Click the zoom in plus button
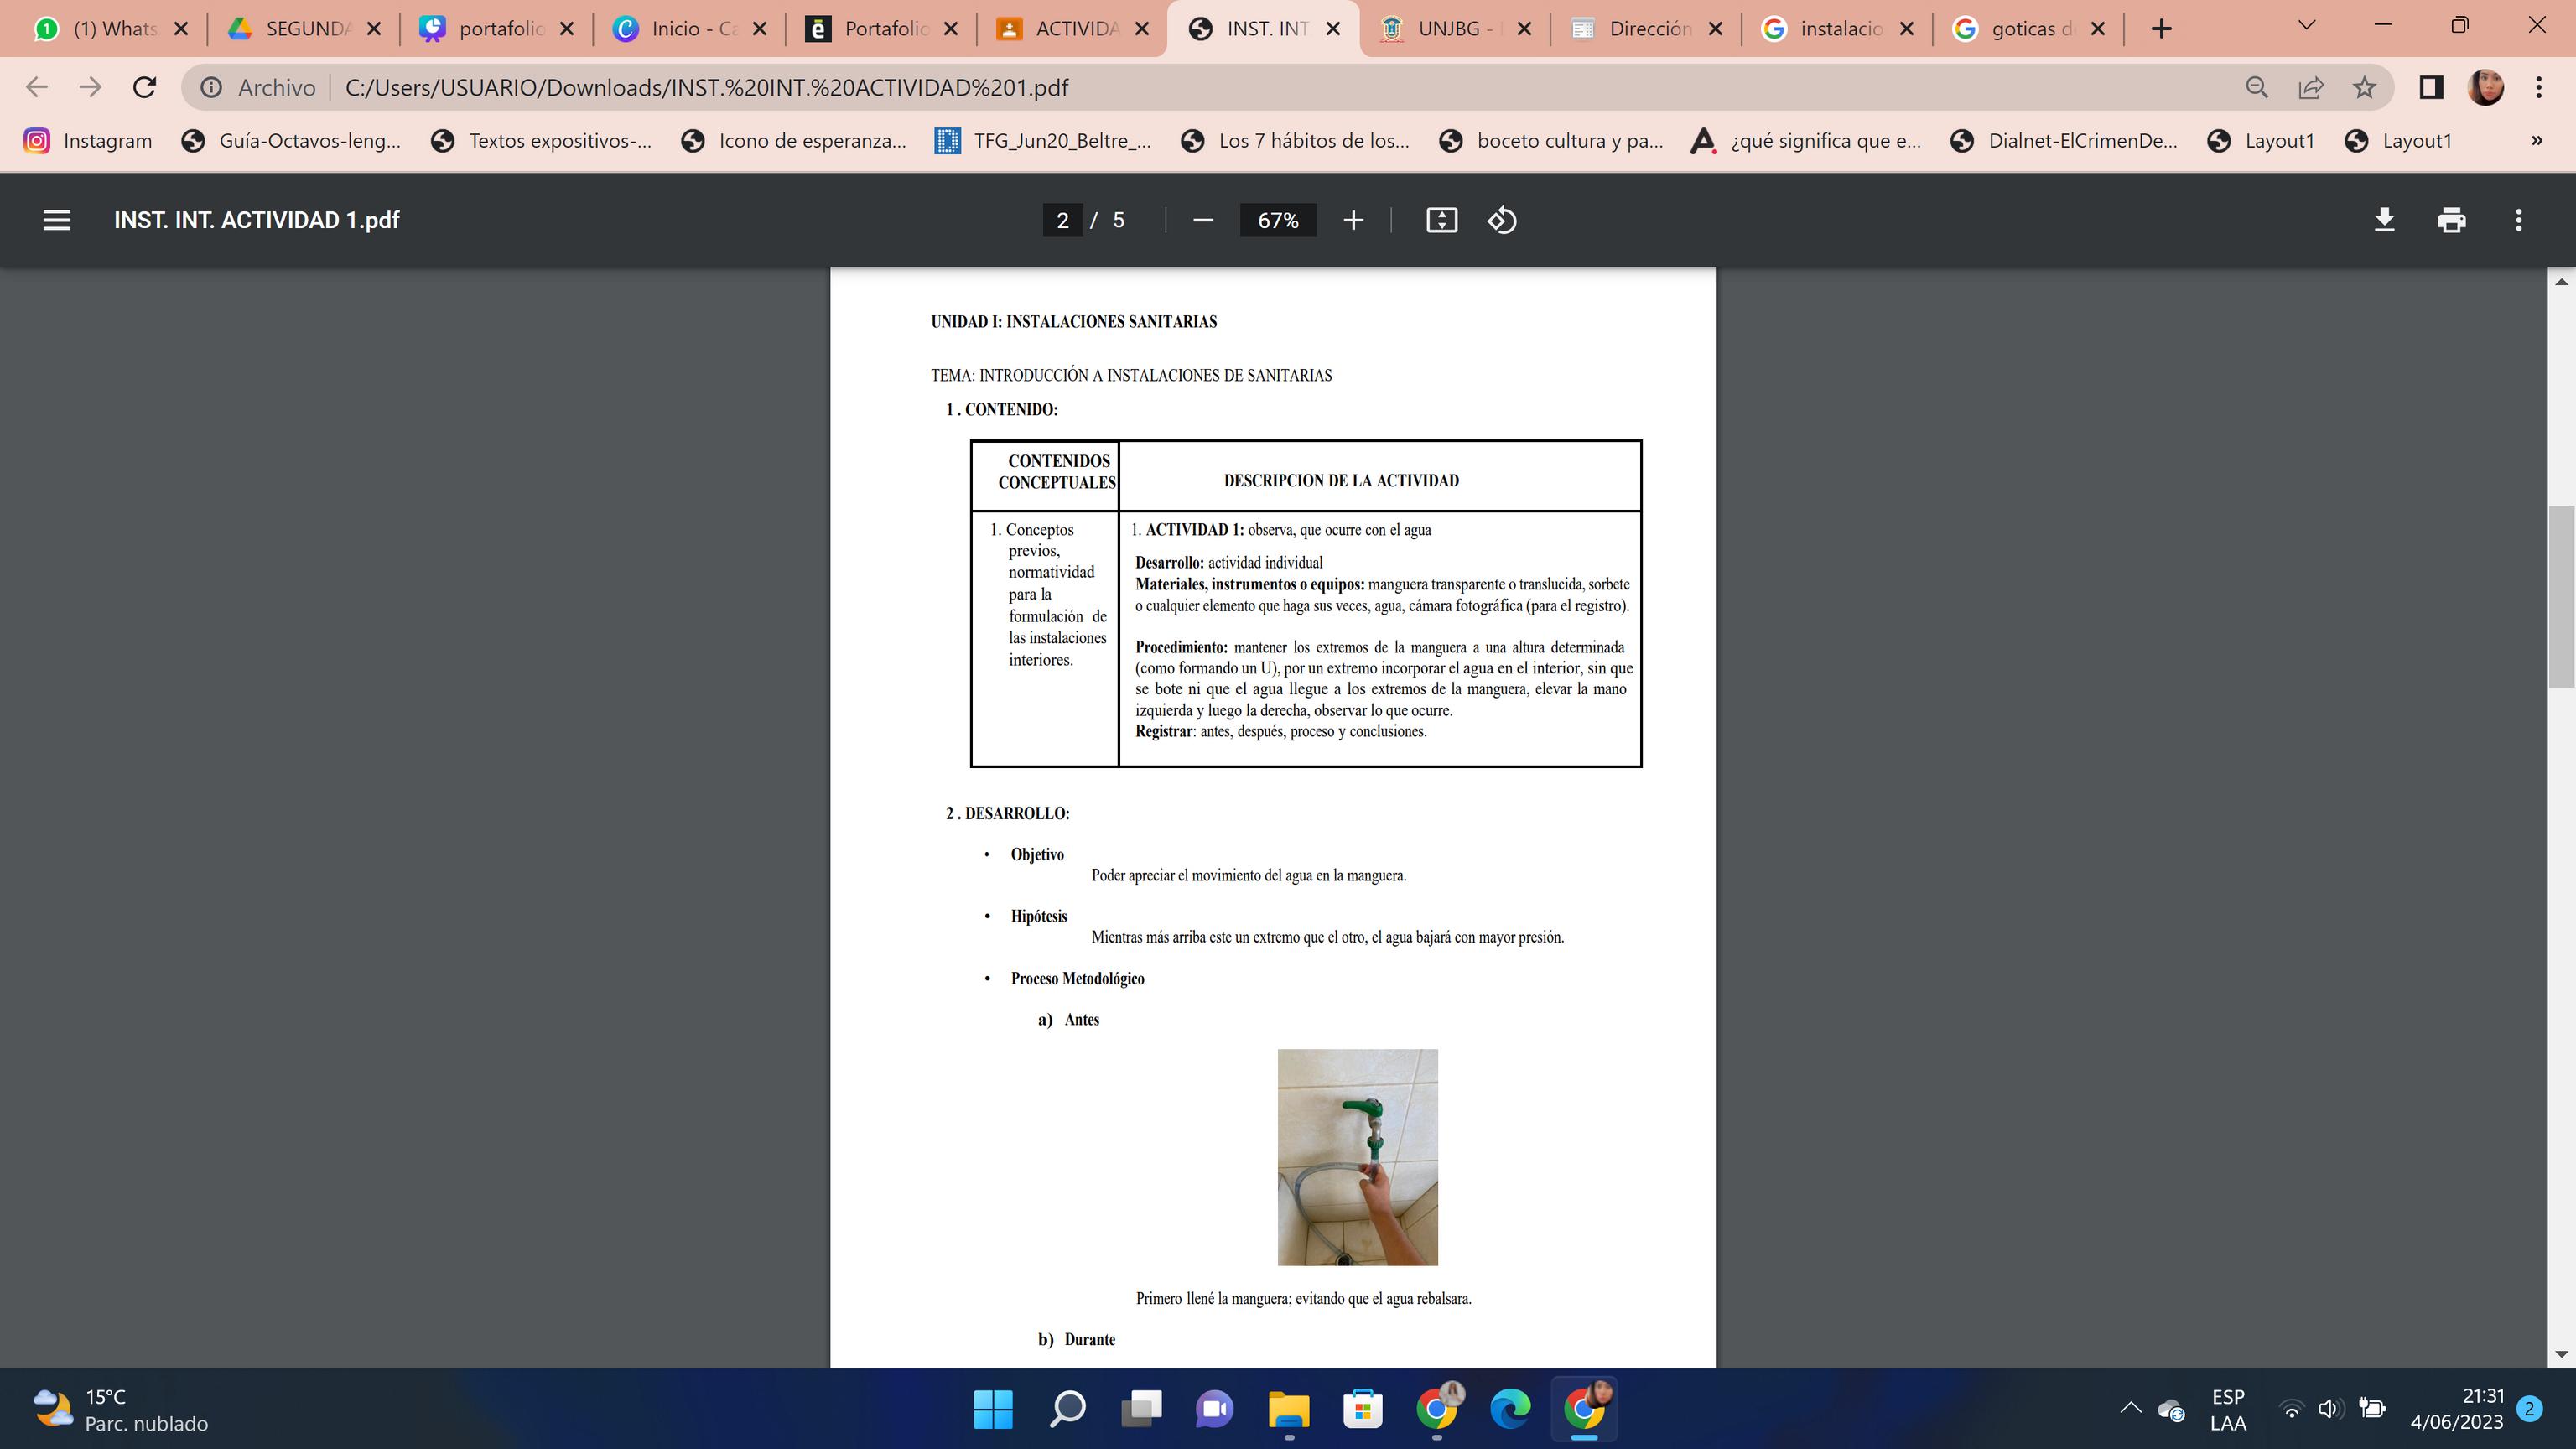 tap(1353, 220)
